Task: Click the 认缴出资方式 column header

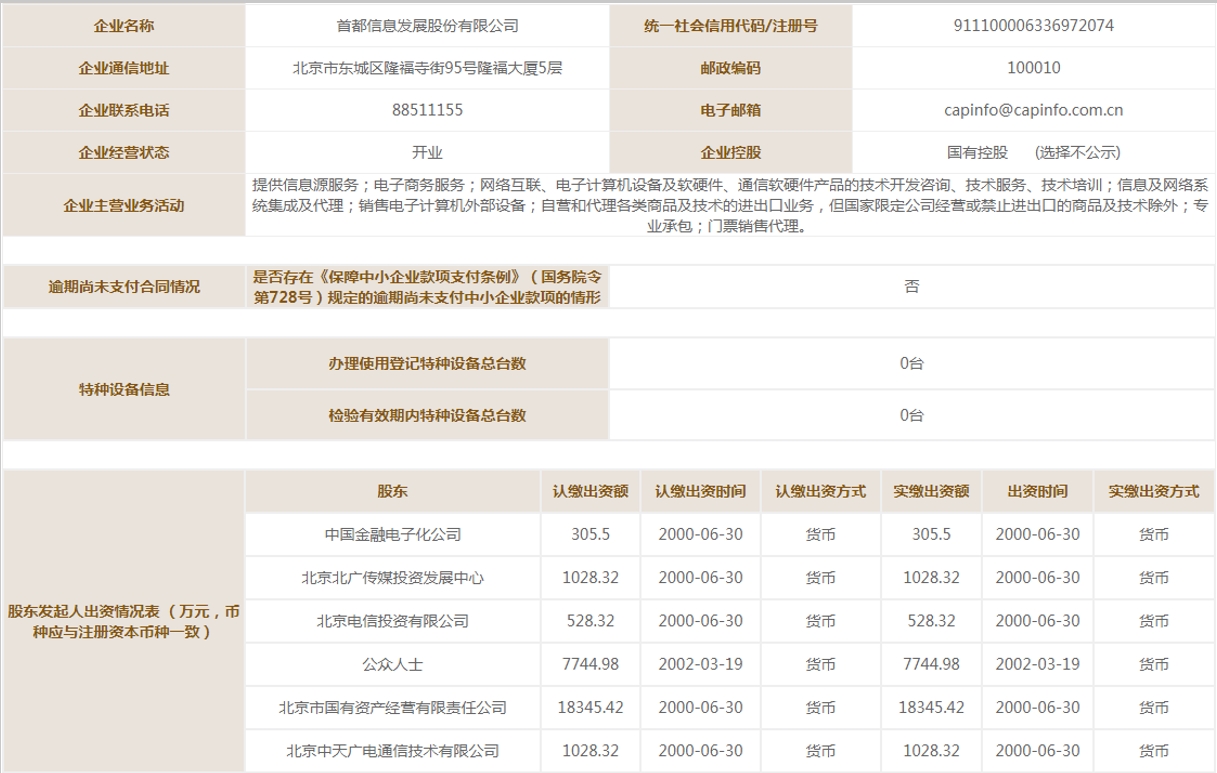Action: pyautogui.click(x=820, y=492)
